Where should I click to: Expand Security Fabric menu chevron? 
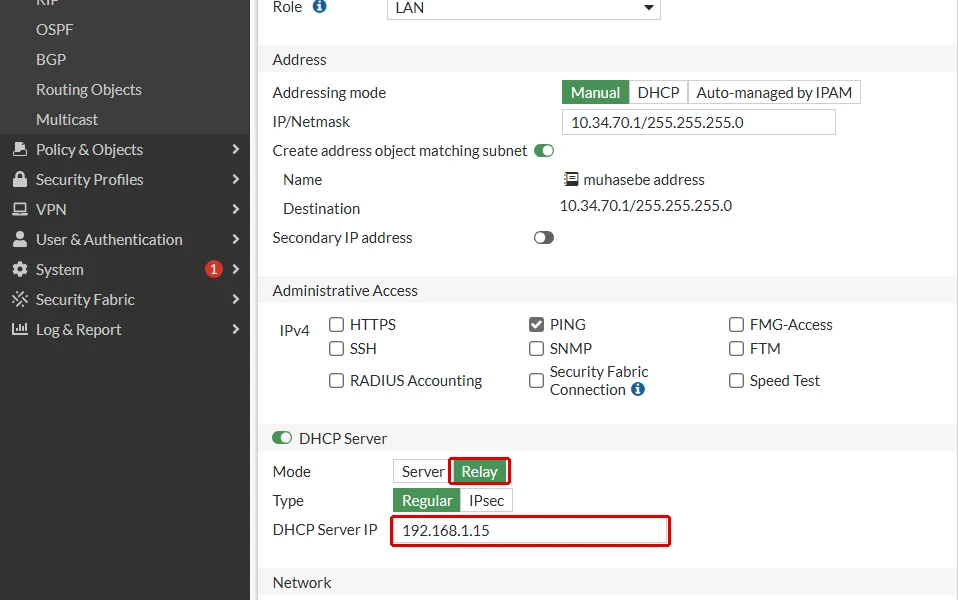(236, 299)
